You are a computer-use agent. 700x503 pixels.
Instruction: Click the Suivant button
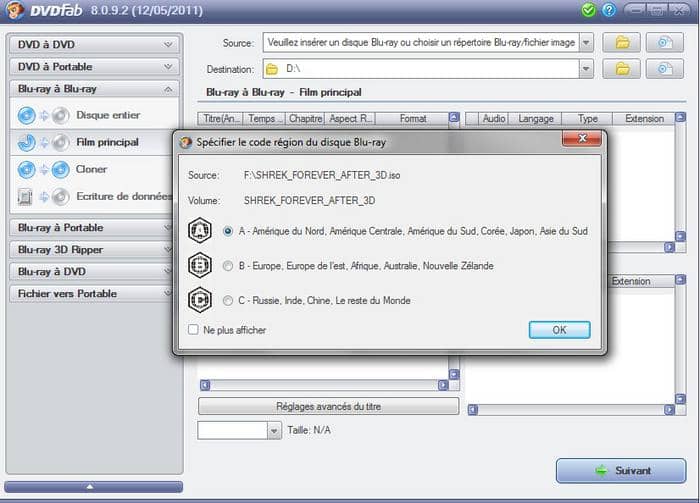point(621,470)
